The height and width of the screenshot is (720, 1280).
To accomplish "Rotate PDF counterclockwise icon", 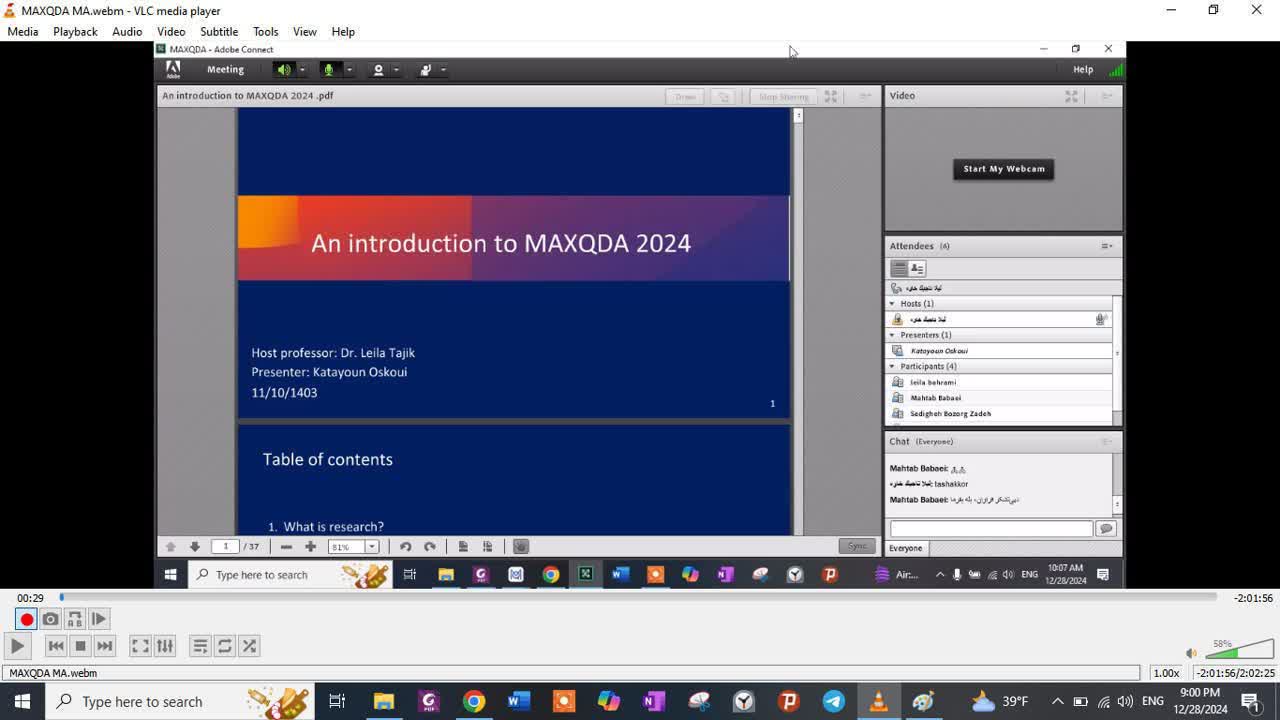I will [x=405, y=547].
